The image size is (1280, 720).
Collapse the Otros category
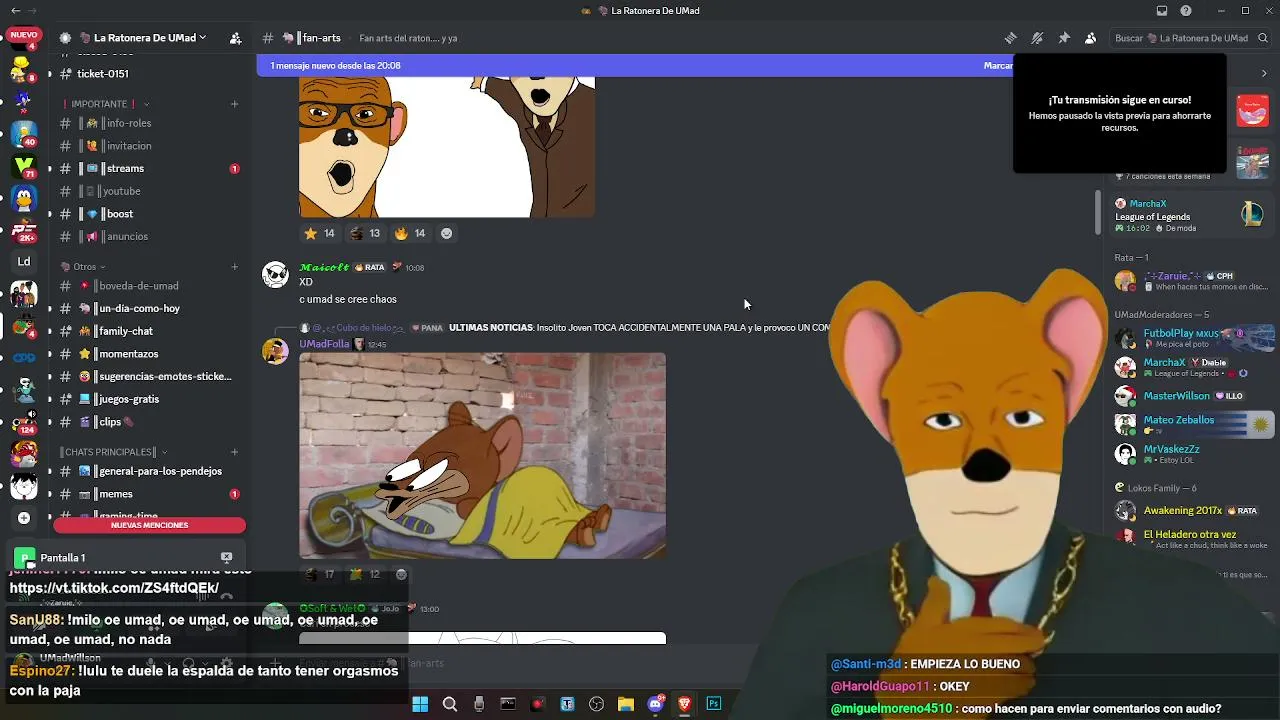coord(84,267)
